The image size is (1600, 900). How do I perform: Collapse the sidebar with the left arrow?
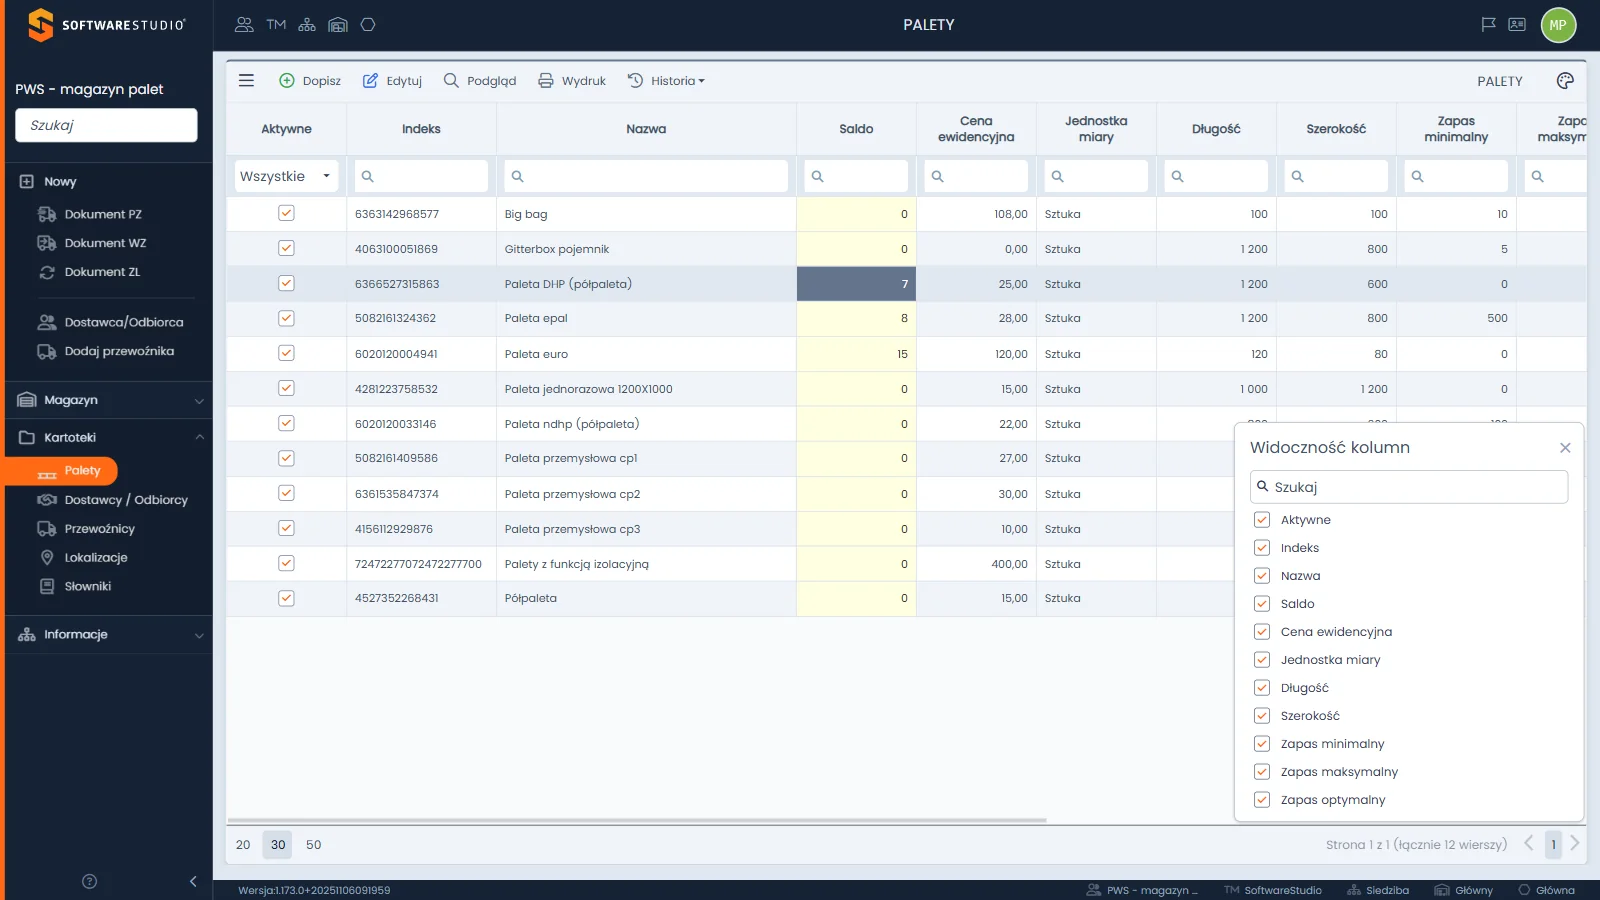point(193,881)
